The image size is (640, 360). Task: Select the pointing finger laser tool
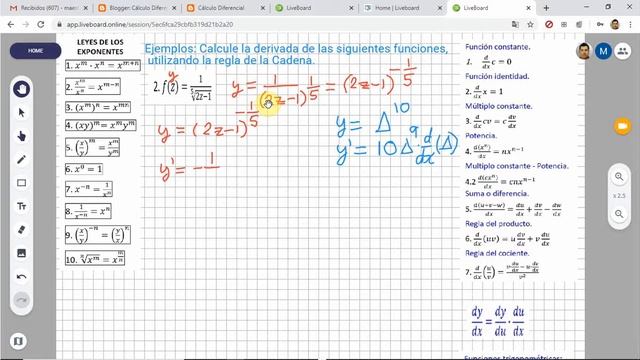pyautogui.click(x=22, y=136)
